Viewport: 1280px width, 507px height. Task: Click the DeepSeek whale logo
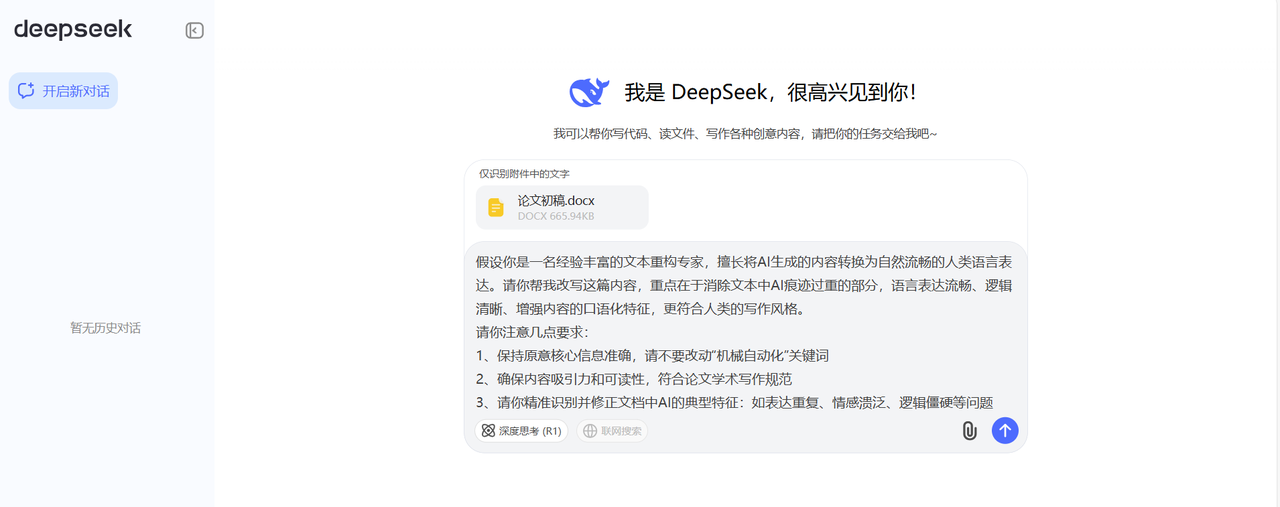tap(590, 93)
